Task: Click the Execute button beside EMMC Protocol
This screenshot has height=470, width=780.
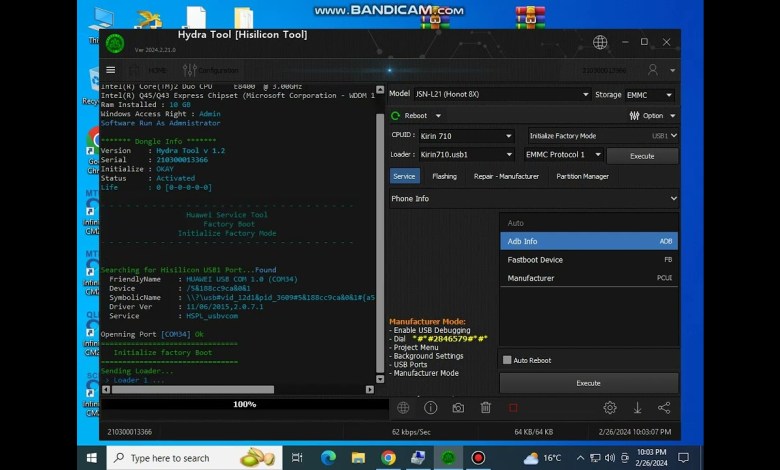Action: (x=642, y=156)
